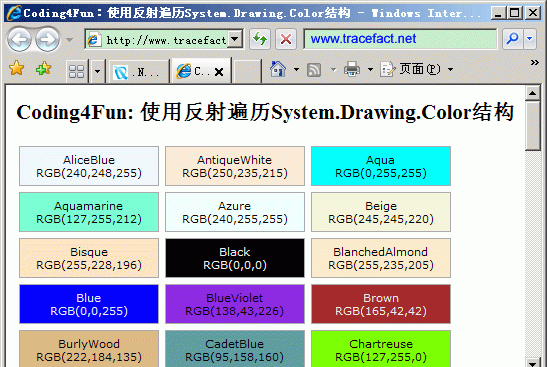This screenshot has height=367, width=547.
Task: Open the Print options dropdown arrow
Action: pyautogui.click(x=370, y=69)
